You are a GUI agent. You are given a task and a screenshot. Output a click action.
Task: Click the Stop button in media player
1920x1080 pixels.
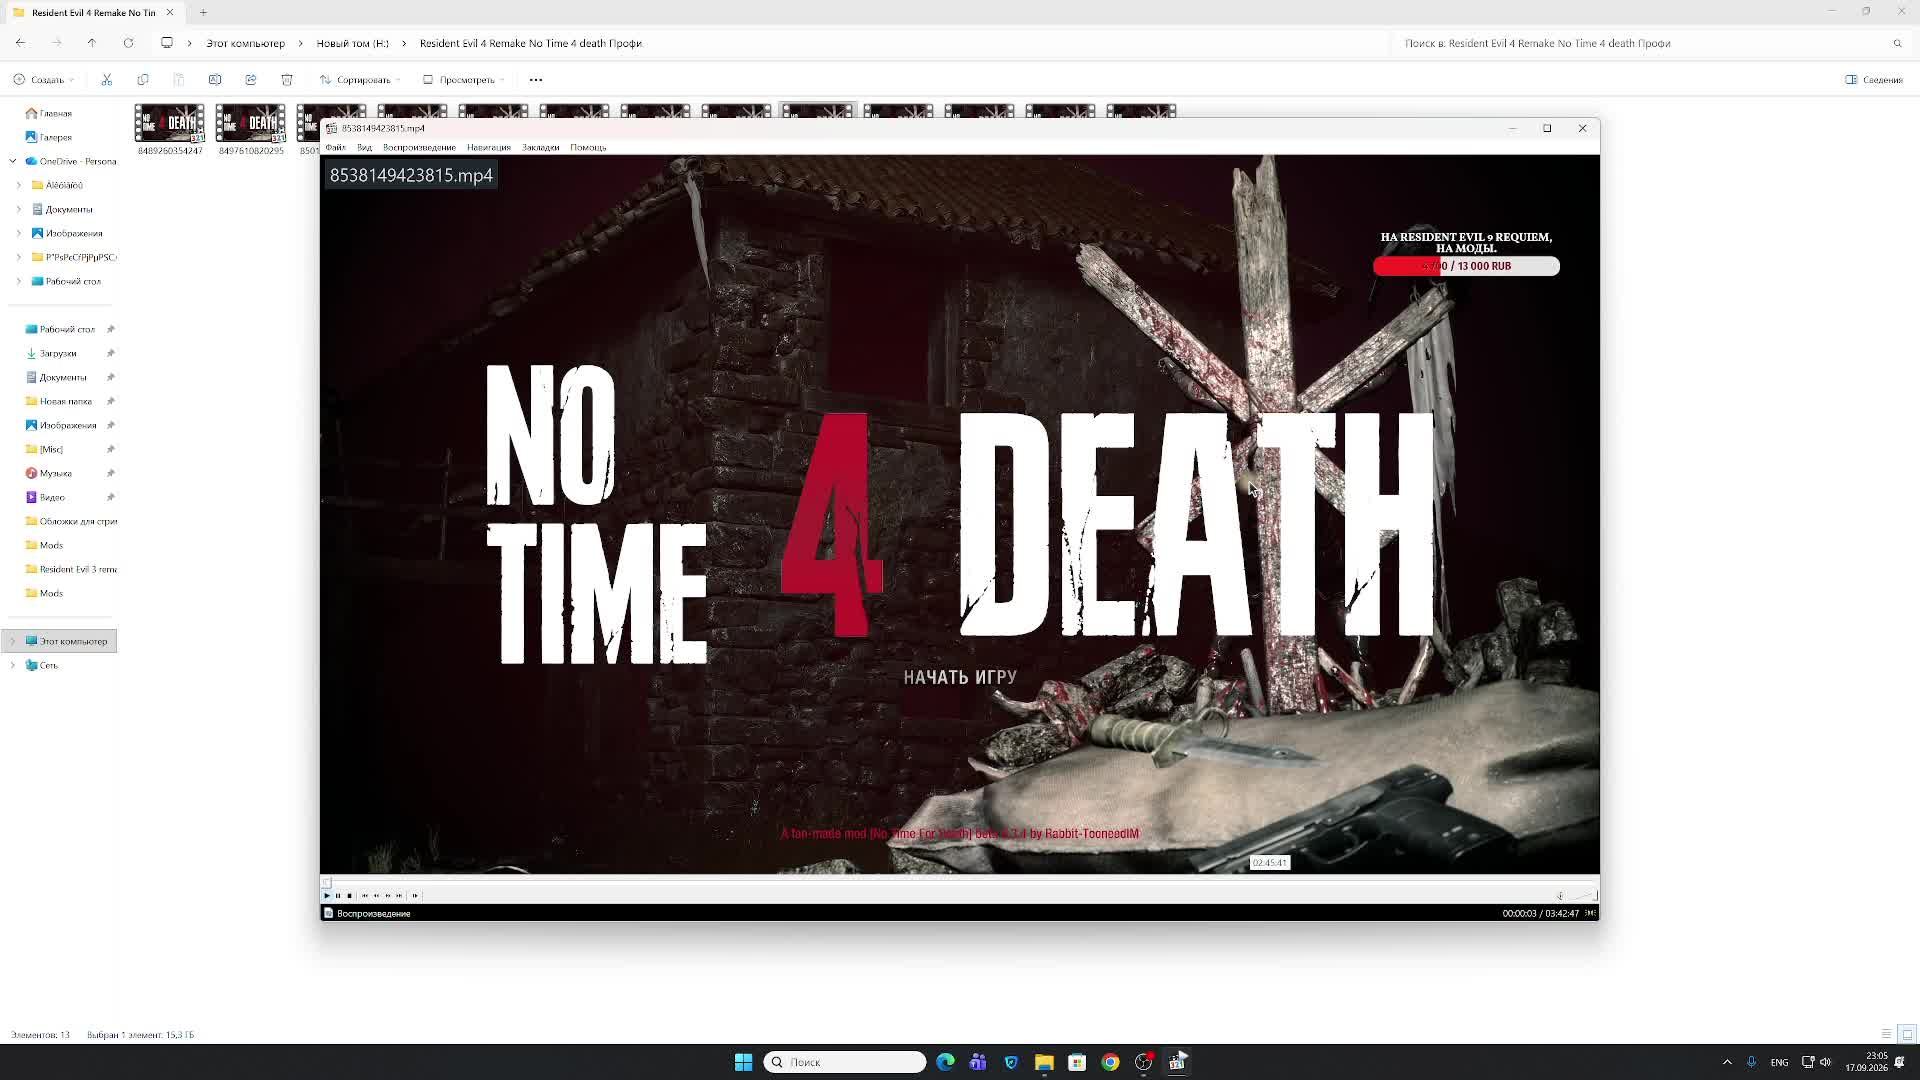click(349, 896)
